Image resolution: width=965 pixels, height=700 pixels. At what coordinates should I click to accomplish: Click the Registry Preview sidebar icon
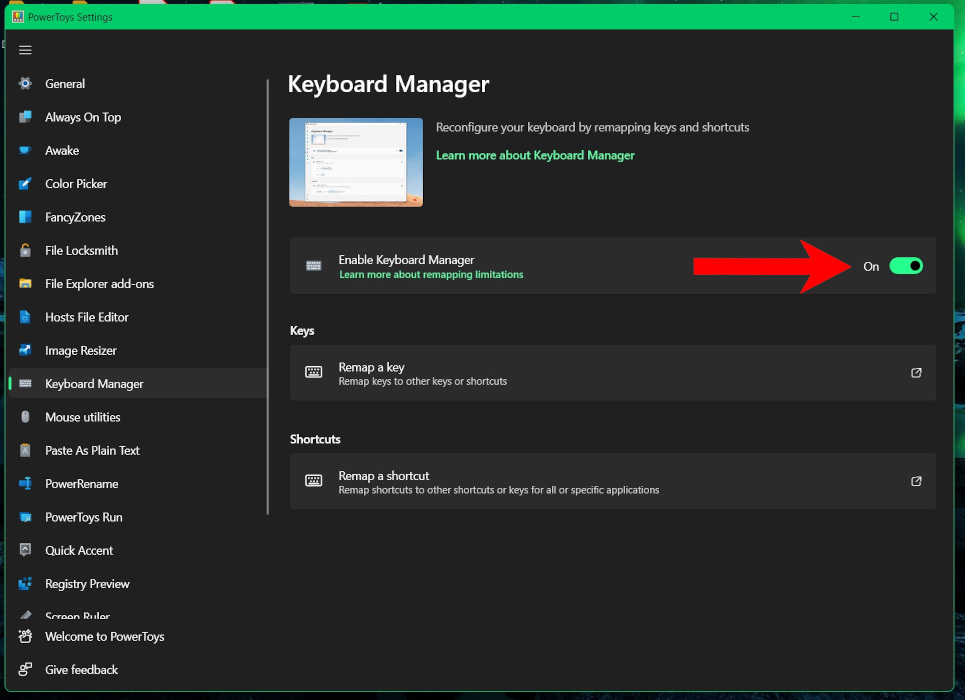[x=24, y=583]
